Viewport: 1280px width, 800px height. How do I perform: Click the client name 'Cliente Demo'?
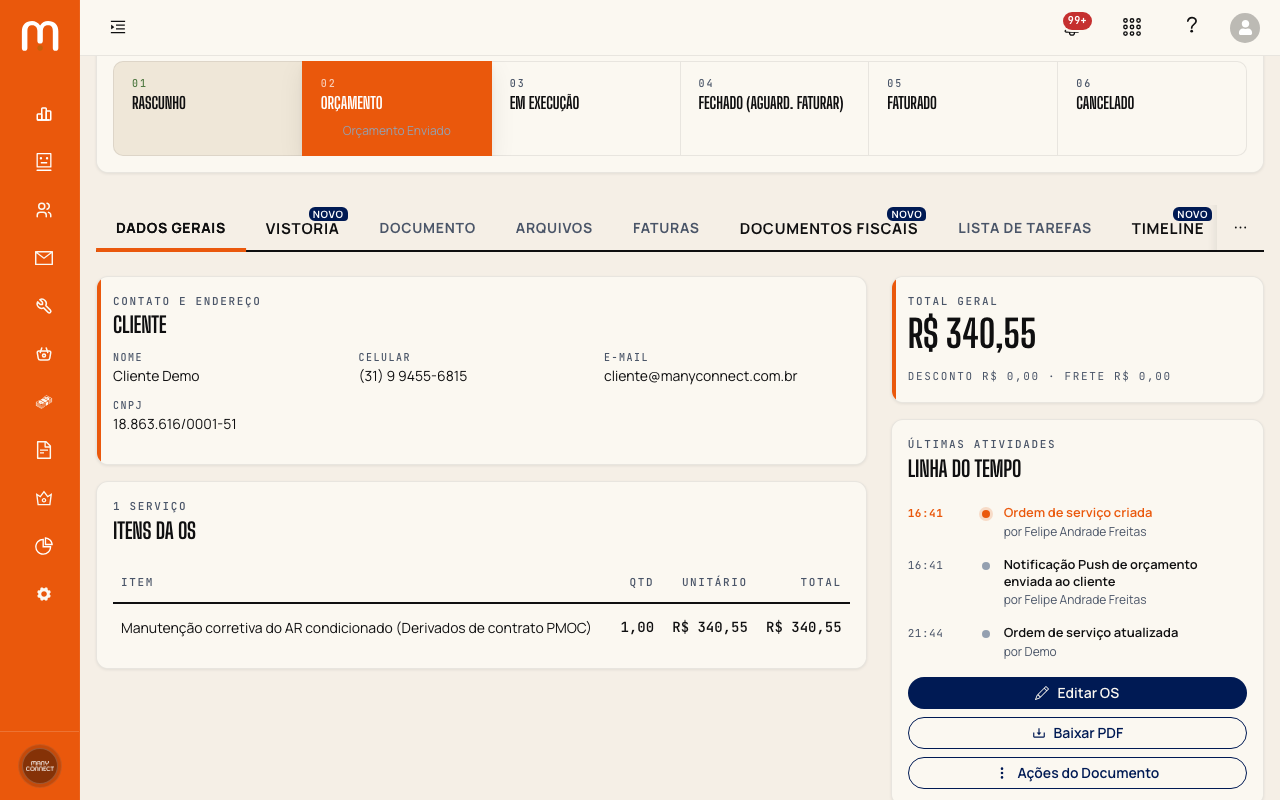(156, 376)
